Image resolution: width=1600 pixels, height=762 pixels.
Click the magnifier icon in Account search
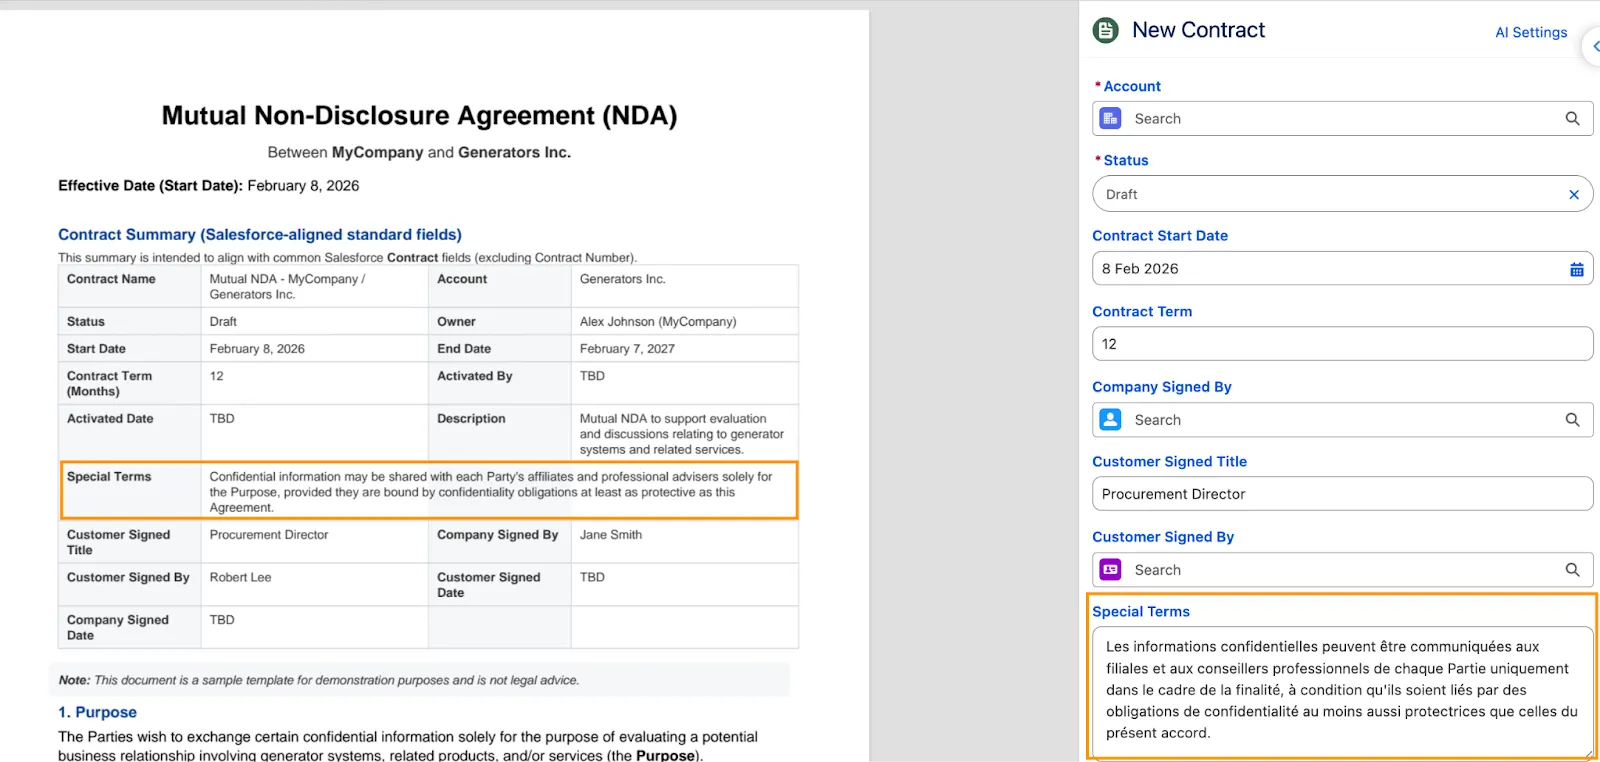coord(1572,119)
